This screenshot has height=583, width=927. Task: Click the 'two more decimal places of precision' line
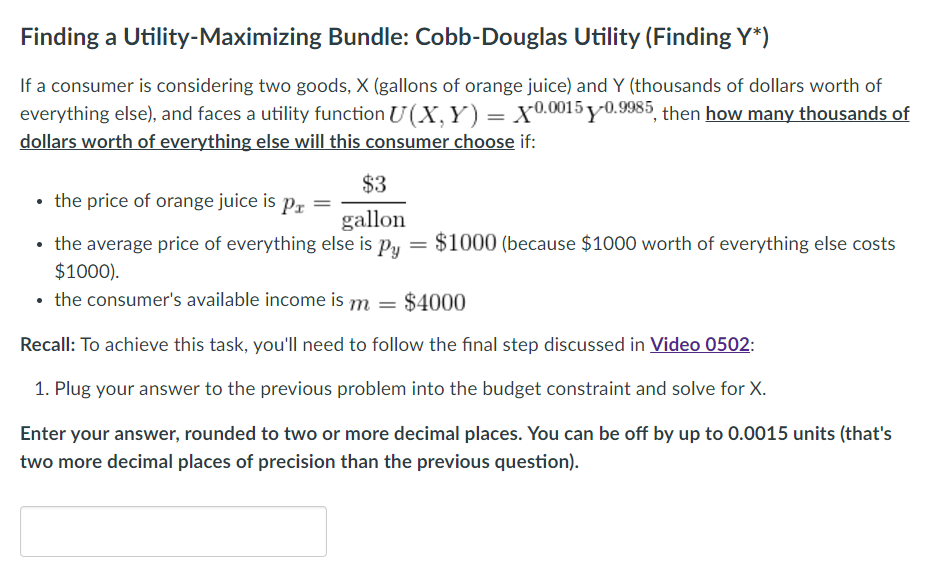[x=299, y=461]
